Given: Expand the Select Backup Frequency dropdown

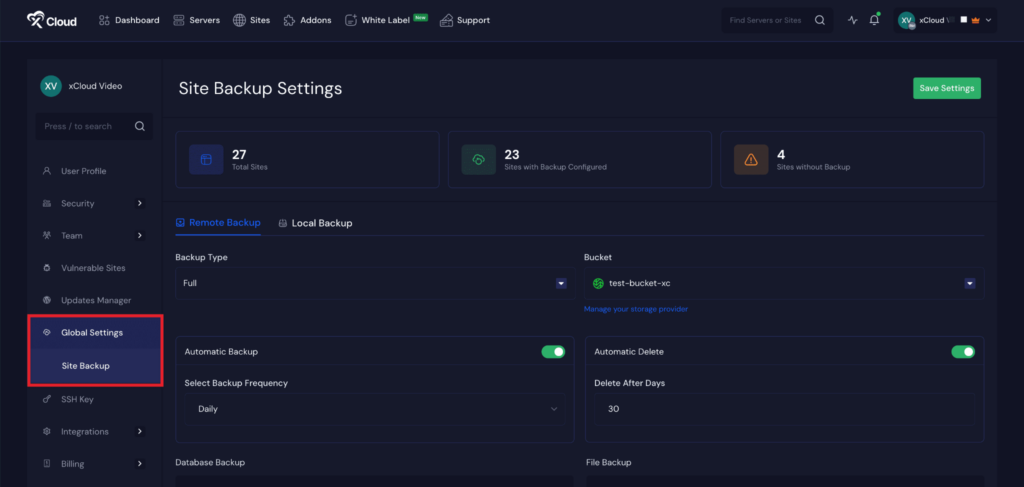Looking at the screenshot, I should click(x=374, y=409).
